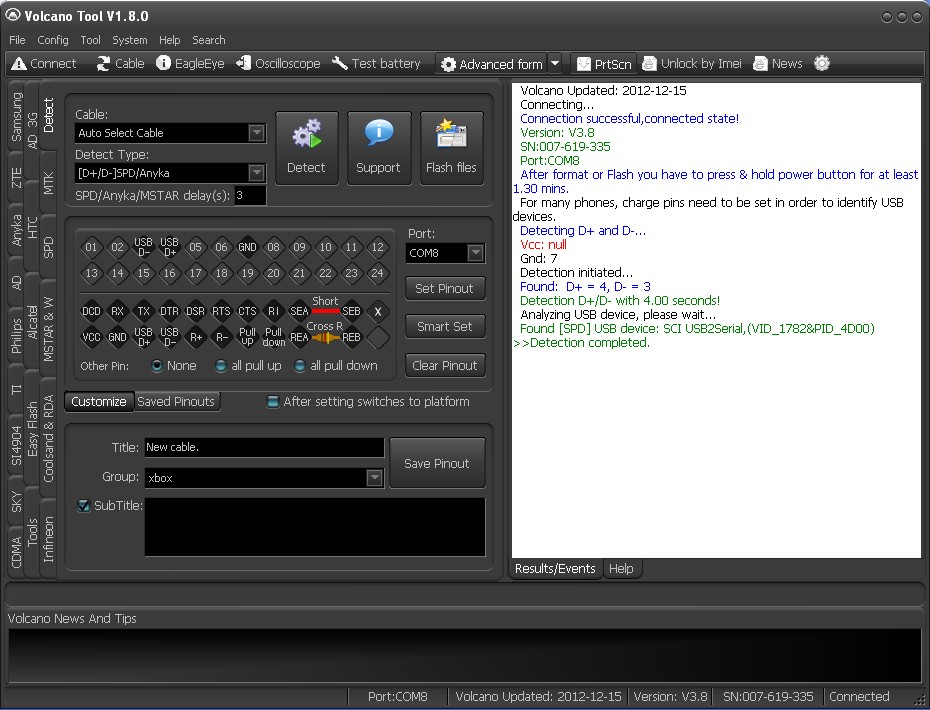Image resolution: width=930 pixels, height=710 pixels.
Task: Select the USB D+ pin in top row
Action: tap(169, 247)
